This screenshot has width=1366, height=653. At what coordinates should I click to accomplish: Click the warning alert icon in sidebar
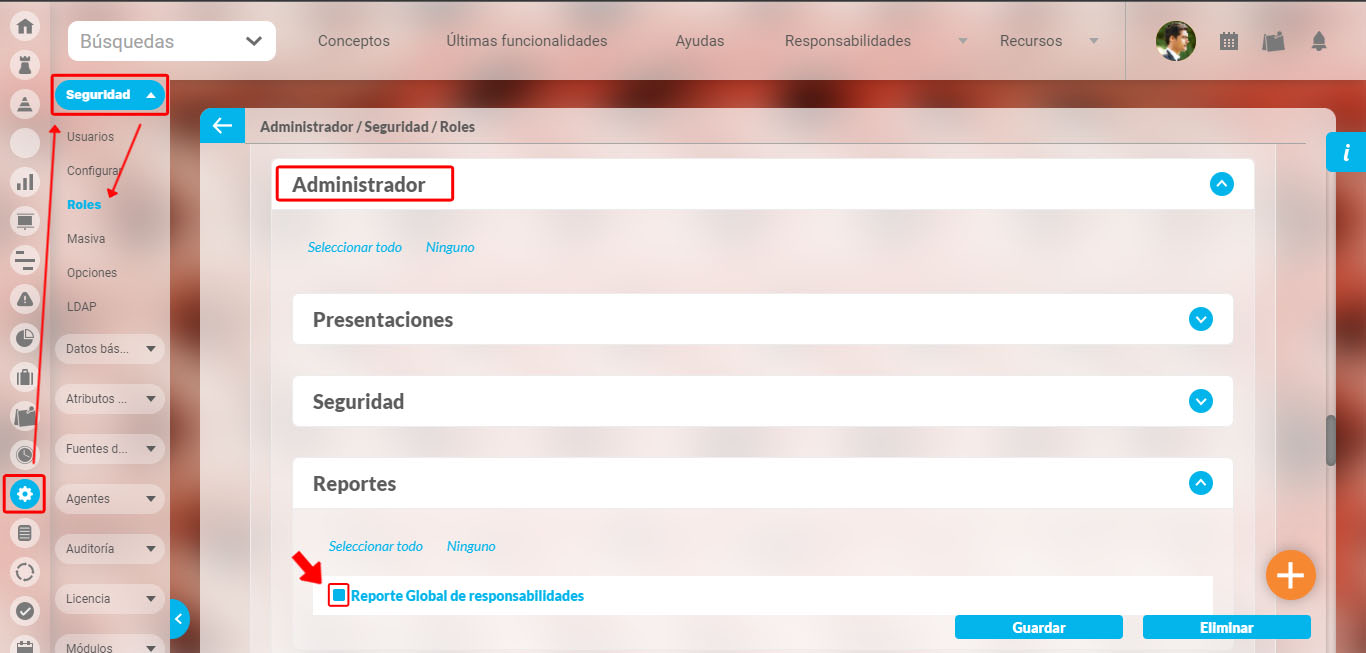(x=25, y=298)
